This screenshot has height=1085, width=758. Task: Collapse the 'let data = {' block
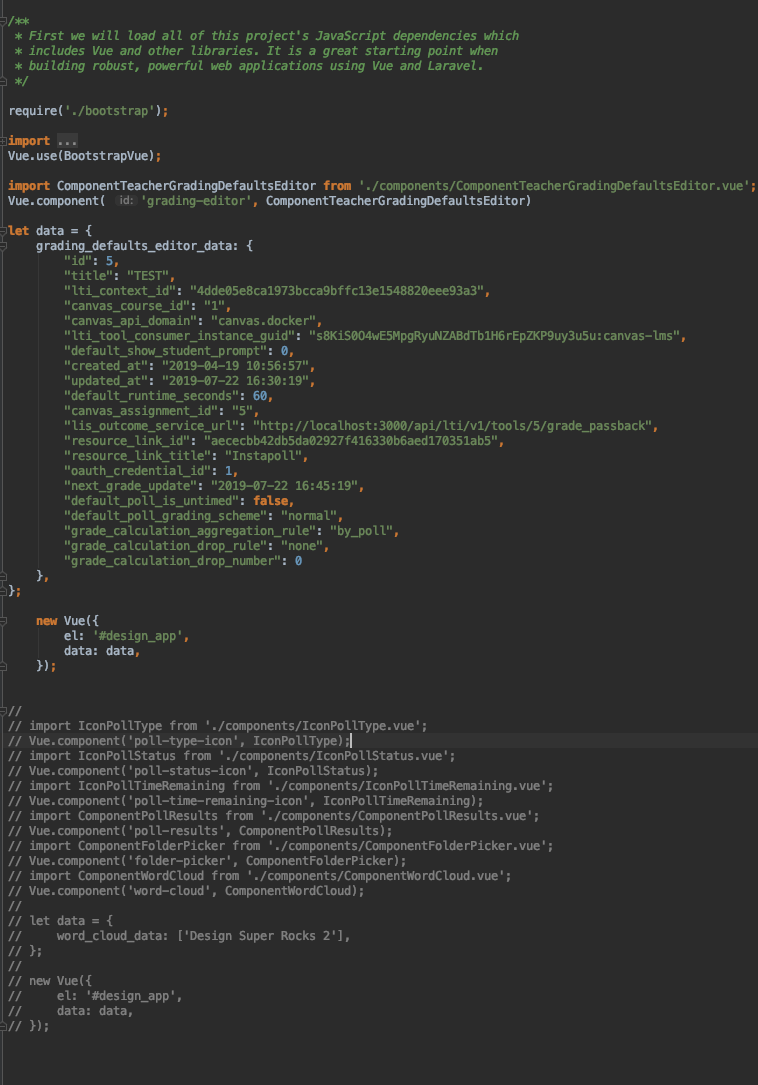[x=3, y=231]
